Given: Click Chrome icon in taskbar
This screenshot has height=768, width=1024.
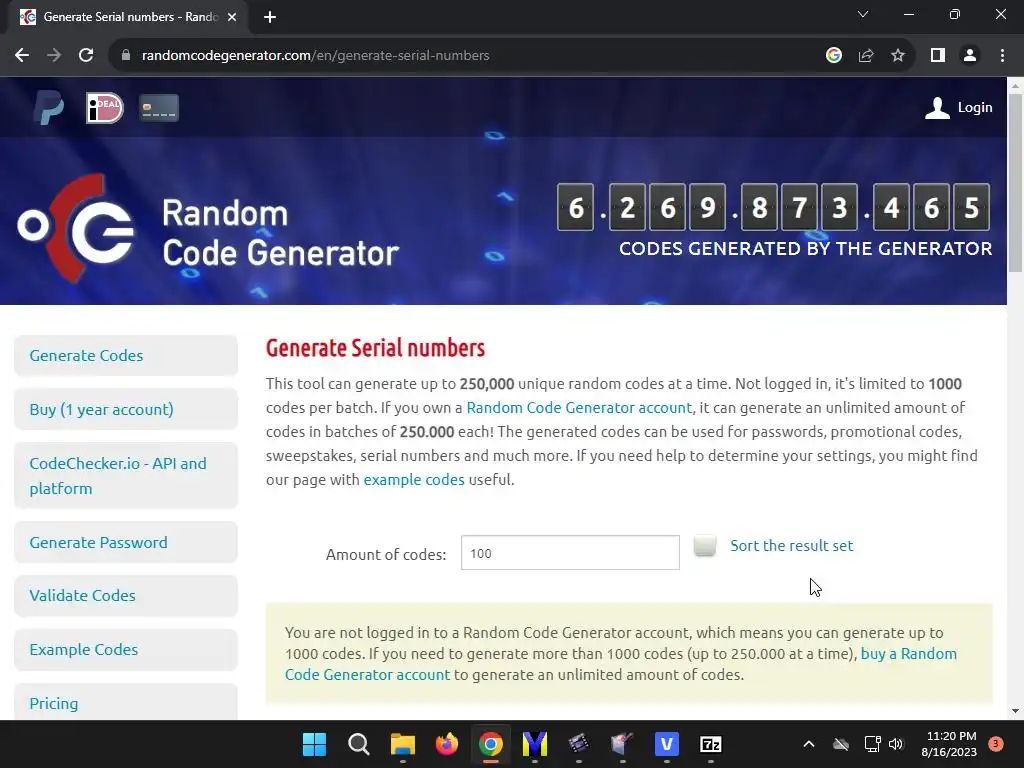Looking at the screenshot, I should click(490, 744).
